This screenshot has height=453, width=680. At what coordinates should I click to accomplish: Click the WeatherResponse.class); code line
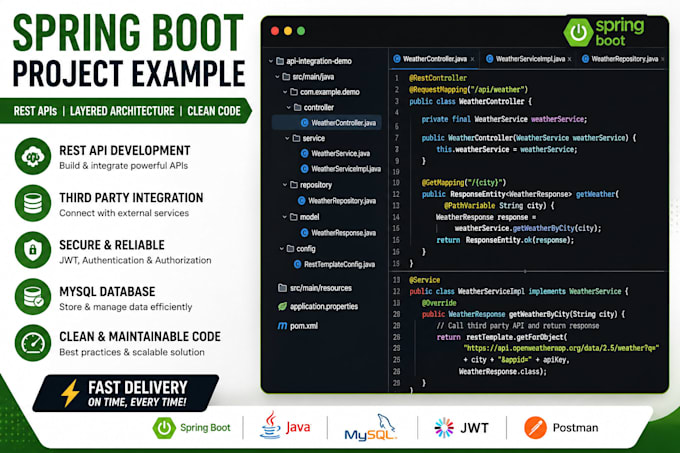pyautogui.click(x=503, y=372)
